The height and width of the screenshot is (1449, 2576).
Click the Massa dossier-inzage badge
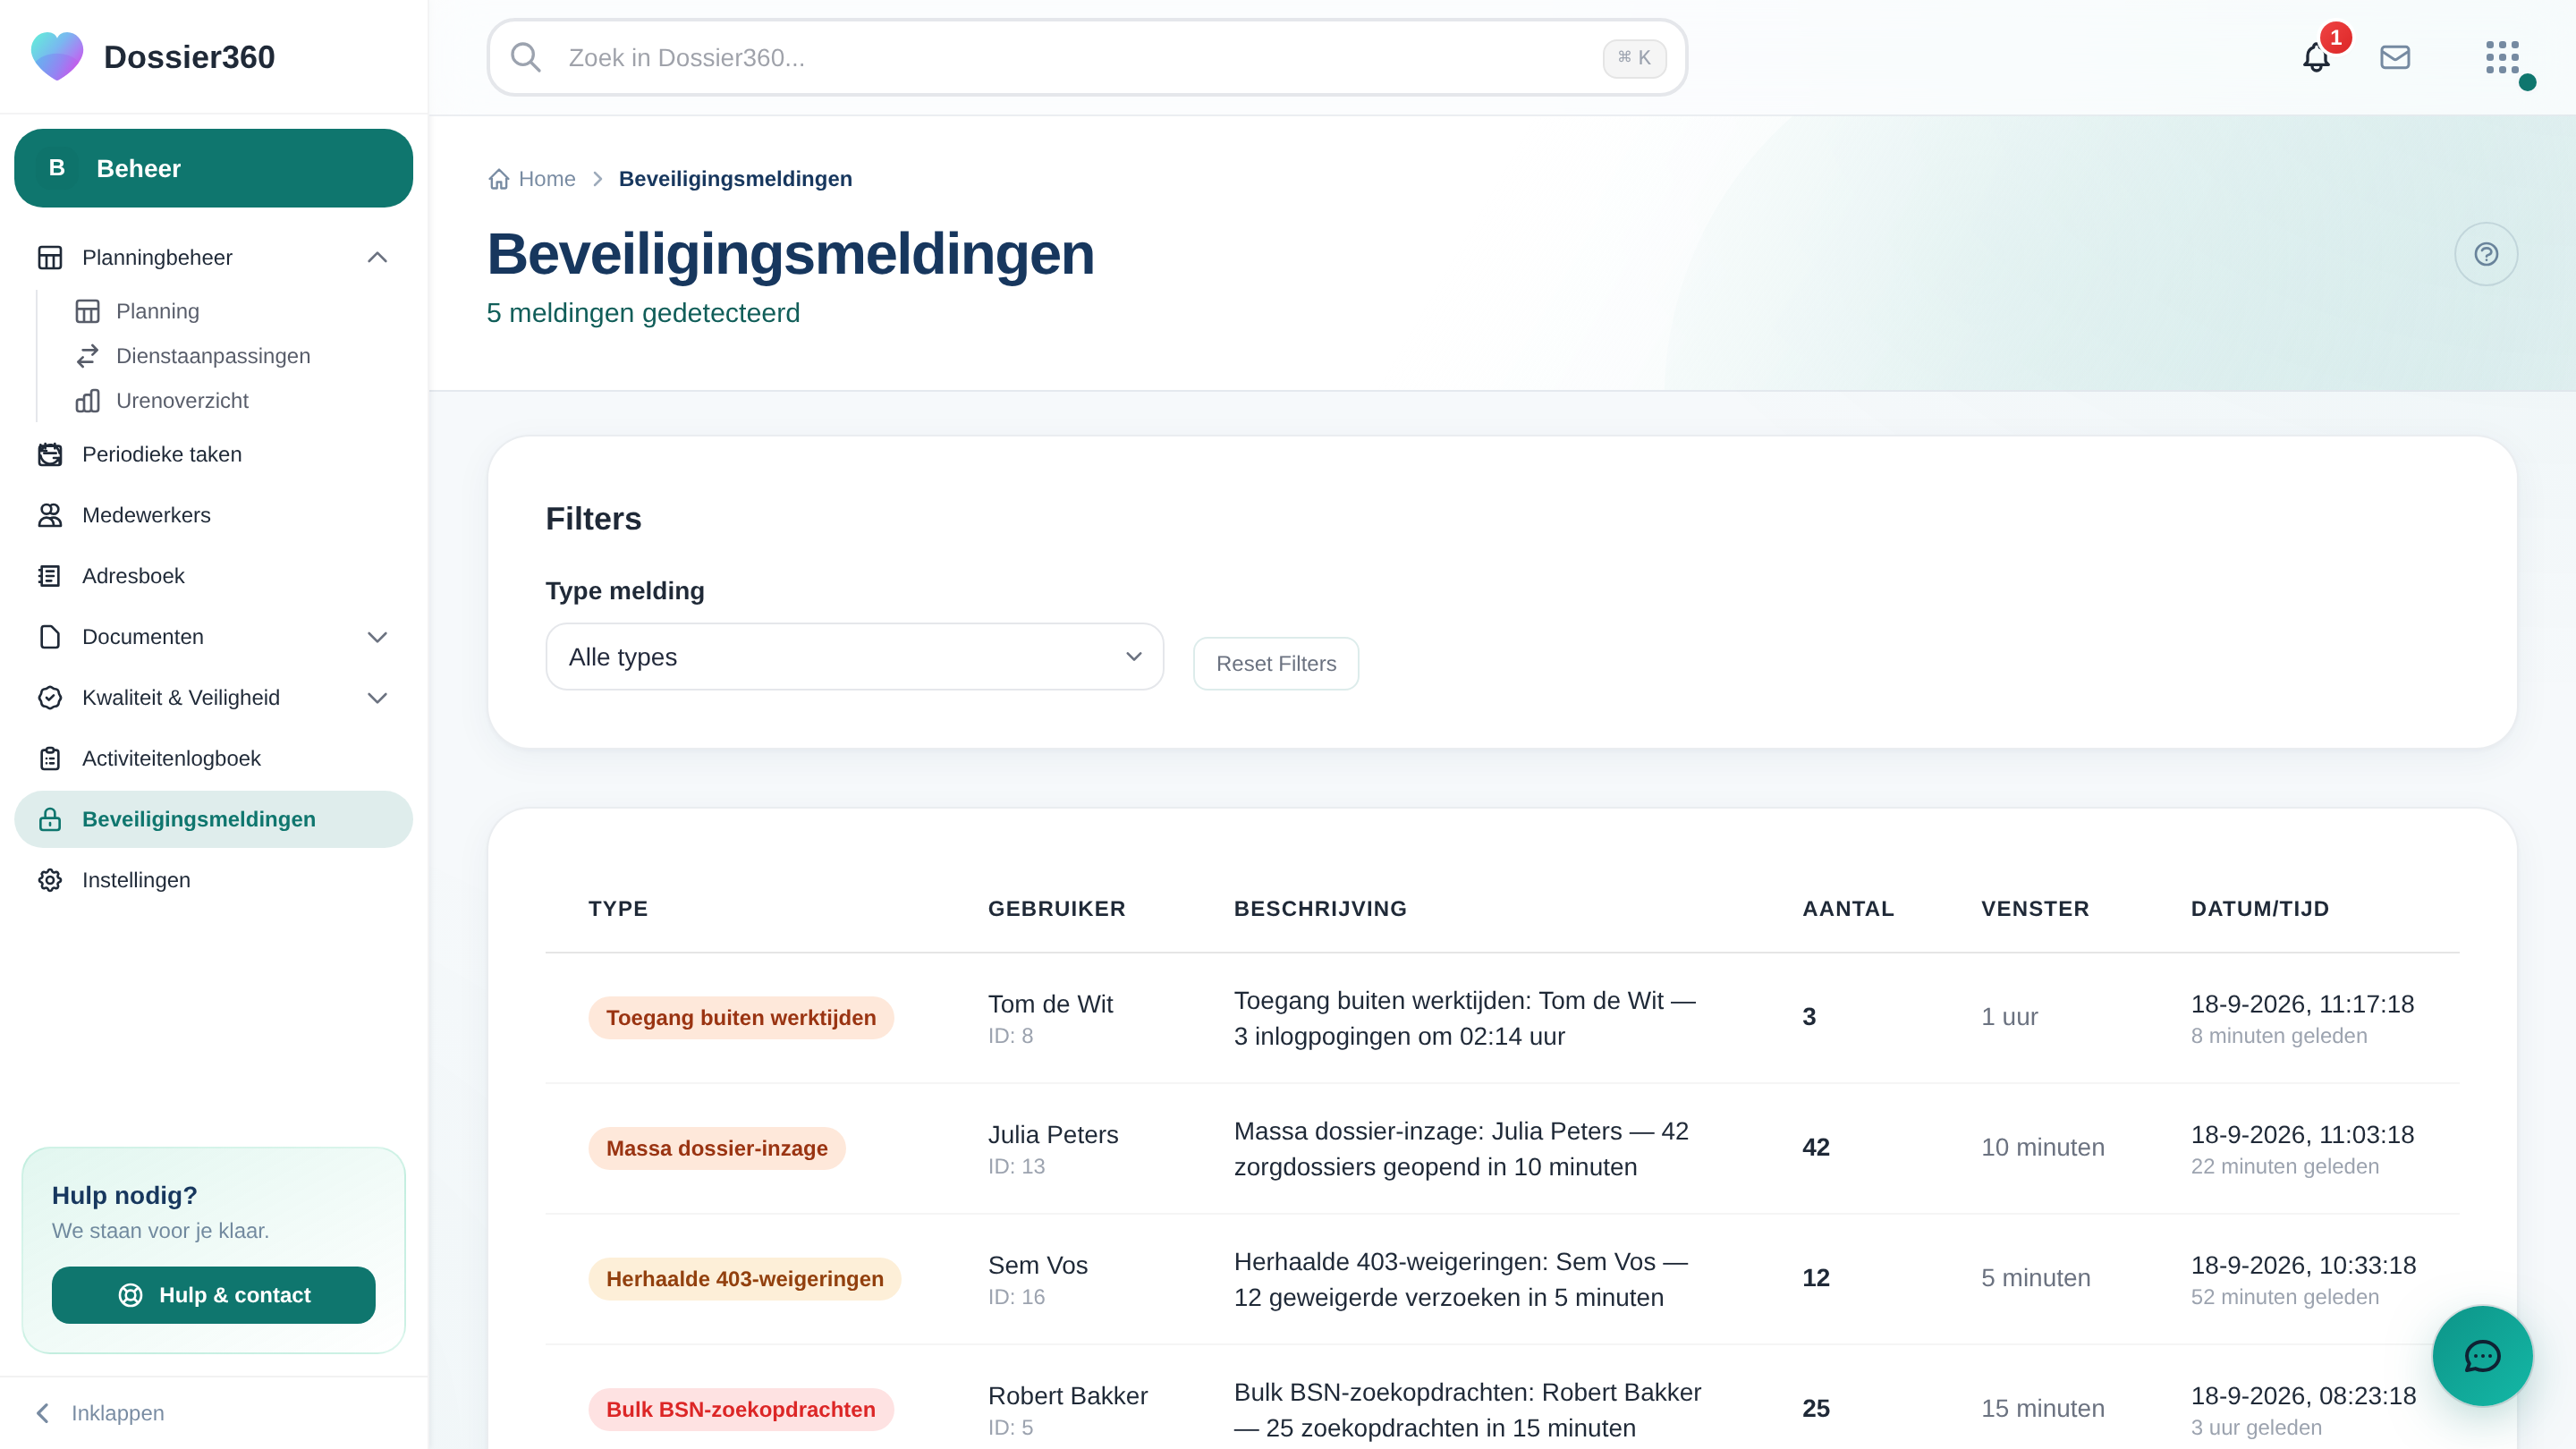717,1148
